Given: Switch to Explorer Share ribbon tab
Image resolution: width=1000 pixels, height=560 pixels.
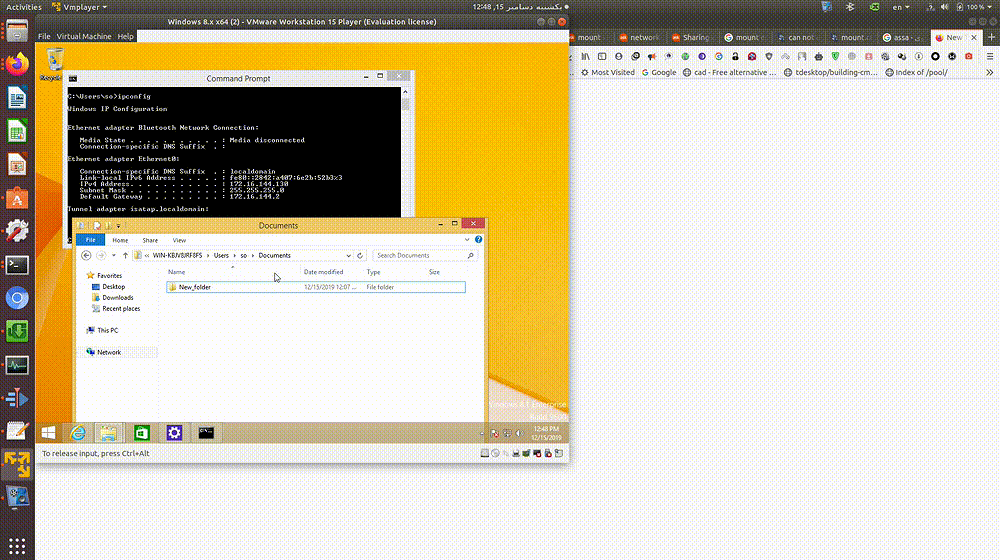Looking at the screenshot, I should (150, 240).
